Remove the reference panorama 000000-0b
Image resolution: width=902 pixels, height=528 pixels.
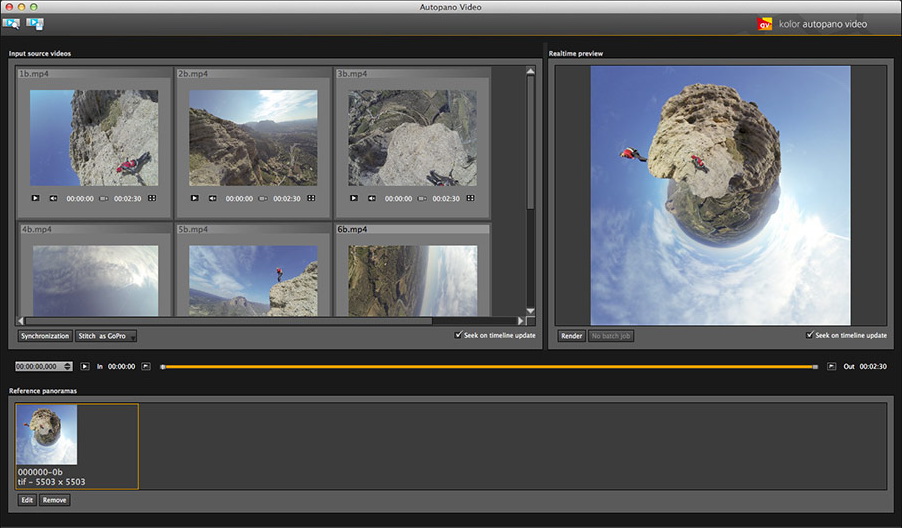[55, 499]
